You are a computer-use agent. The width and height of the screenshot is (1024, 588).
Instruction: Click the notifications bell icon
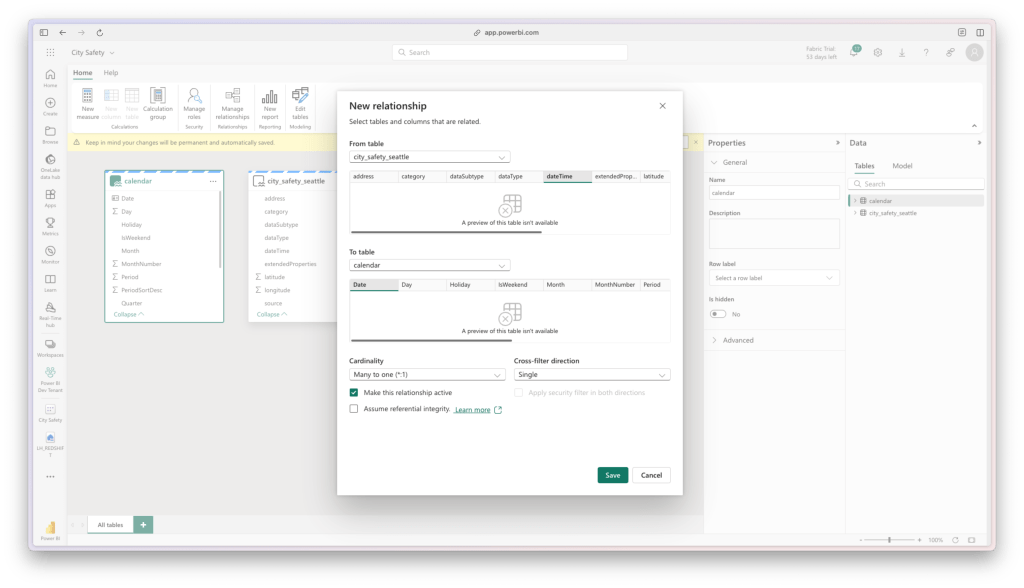(854, 53)
